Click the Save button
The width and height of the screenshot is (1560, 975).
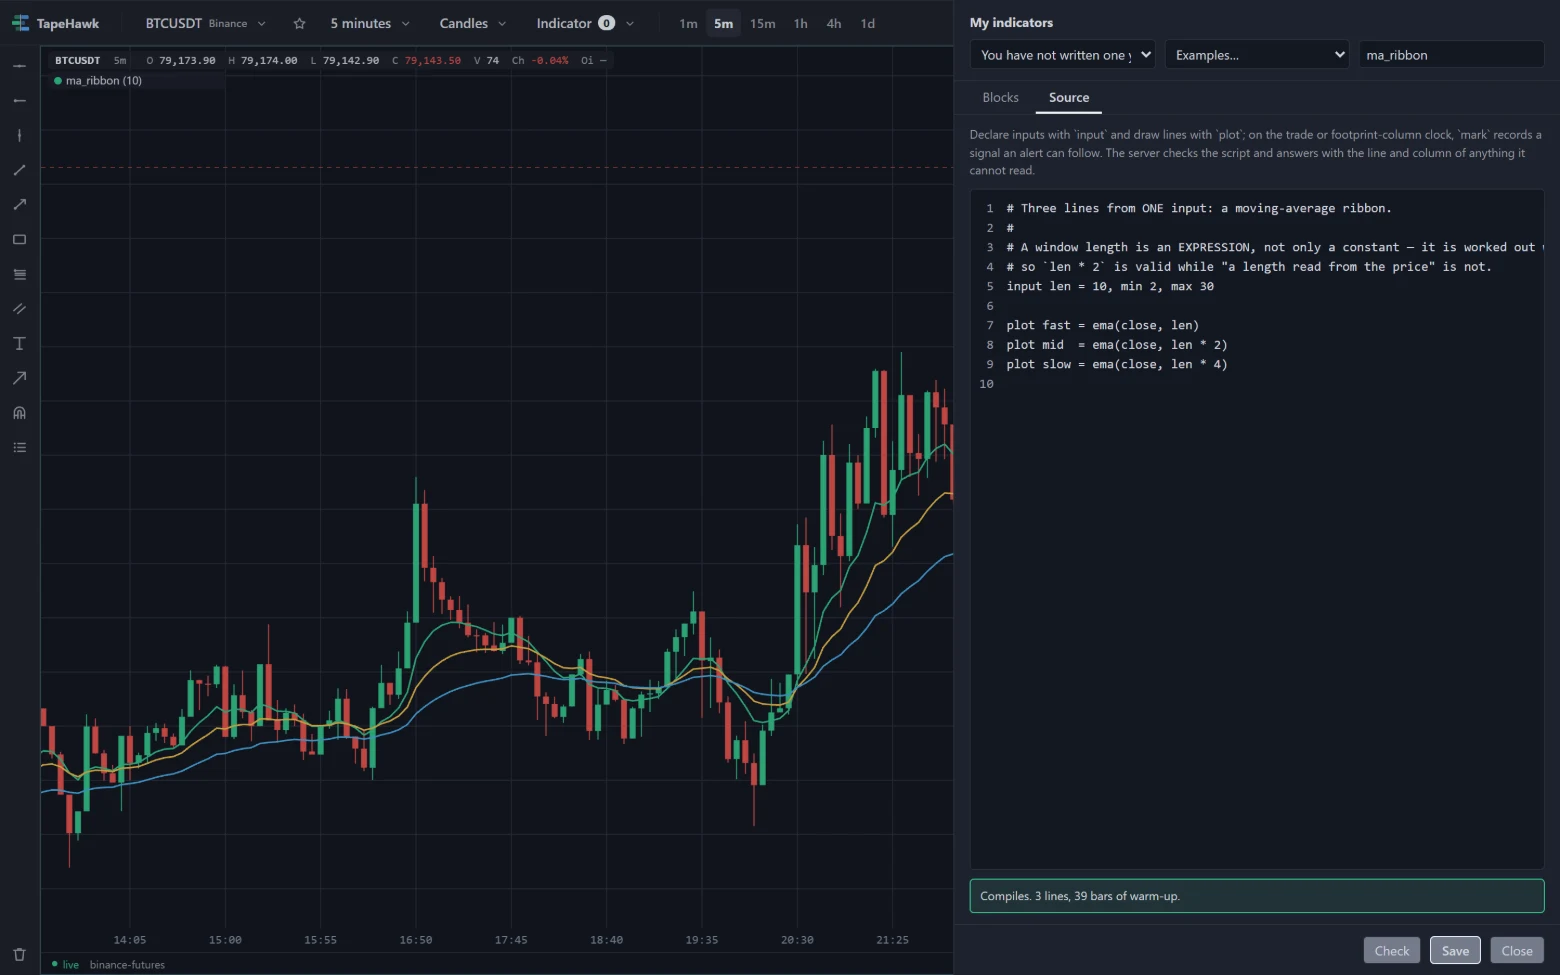pyautogui.click(x=1455, y=951)
